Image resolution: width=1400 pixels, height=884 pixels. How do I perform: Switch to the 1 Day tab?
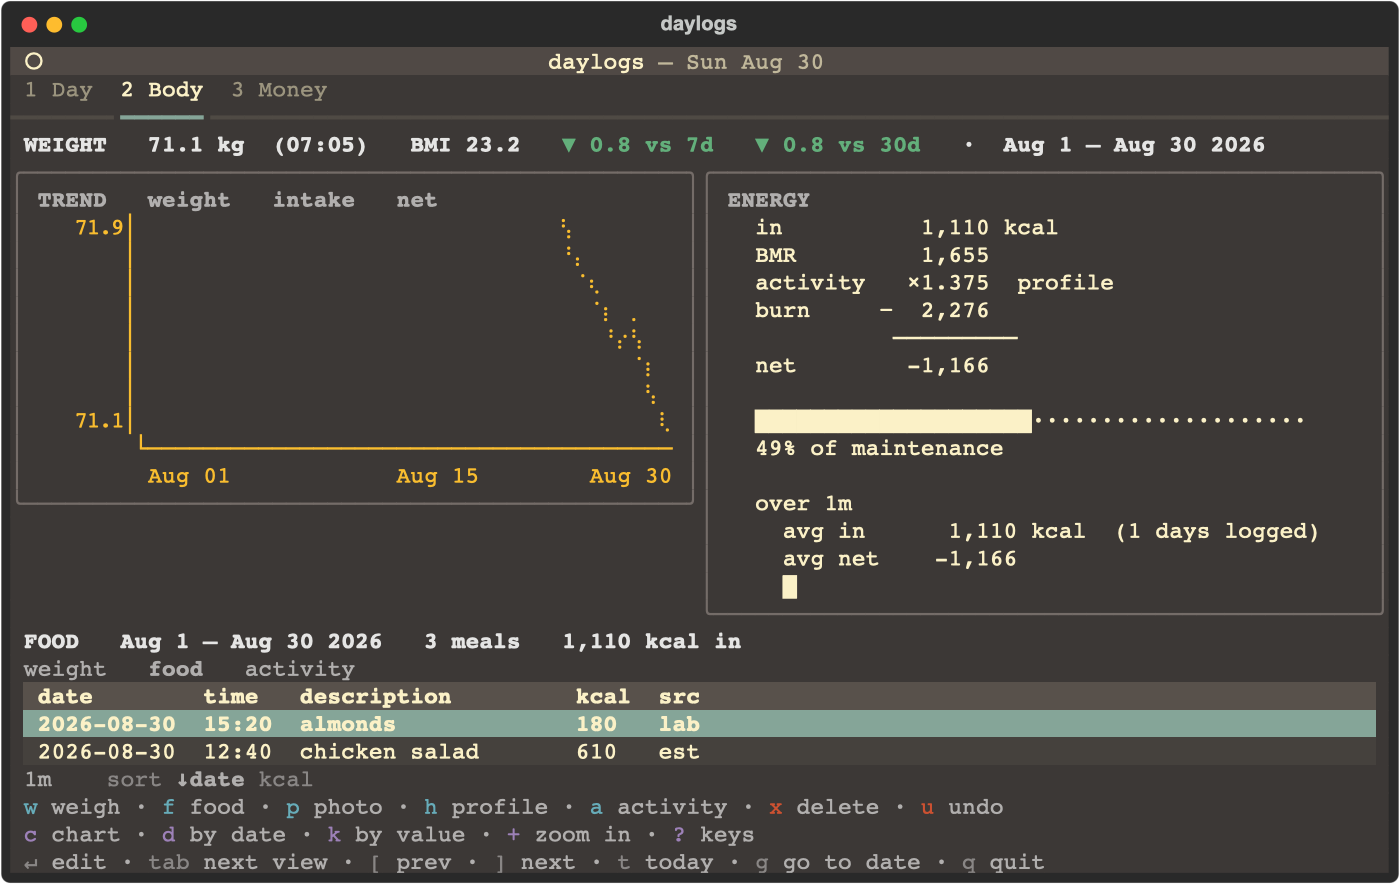[58, 90]
